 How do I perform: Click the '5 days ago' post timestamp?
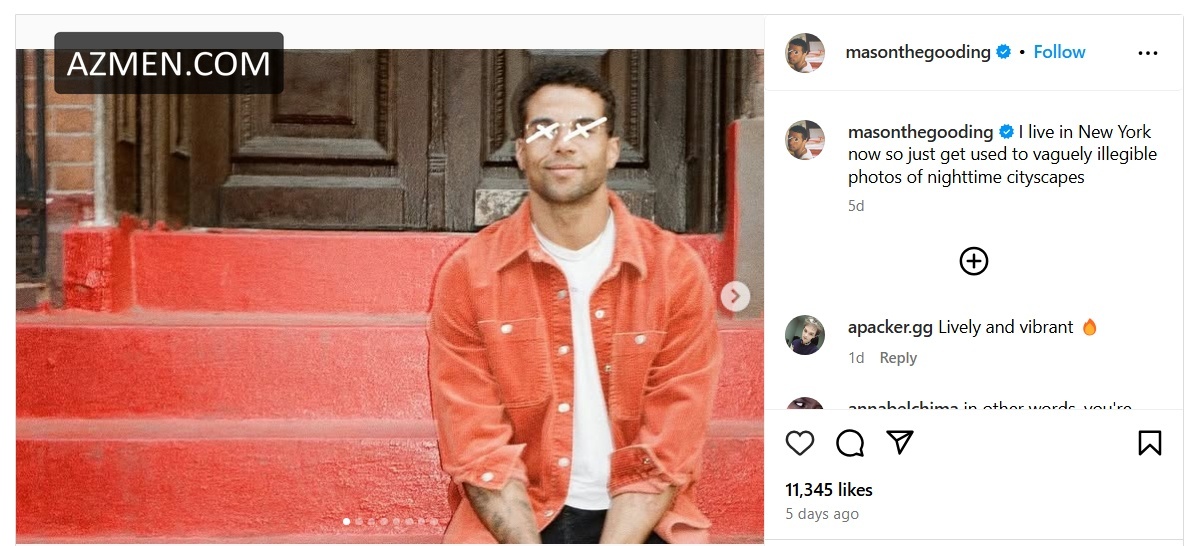[822, 514]
